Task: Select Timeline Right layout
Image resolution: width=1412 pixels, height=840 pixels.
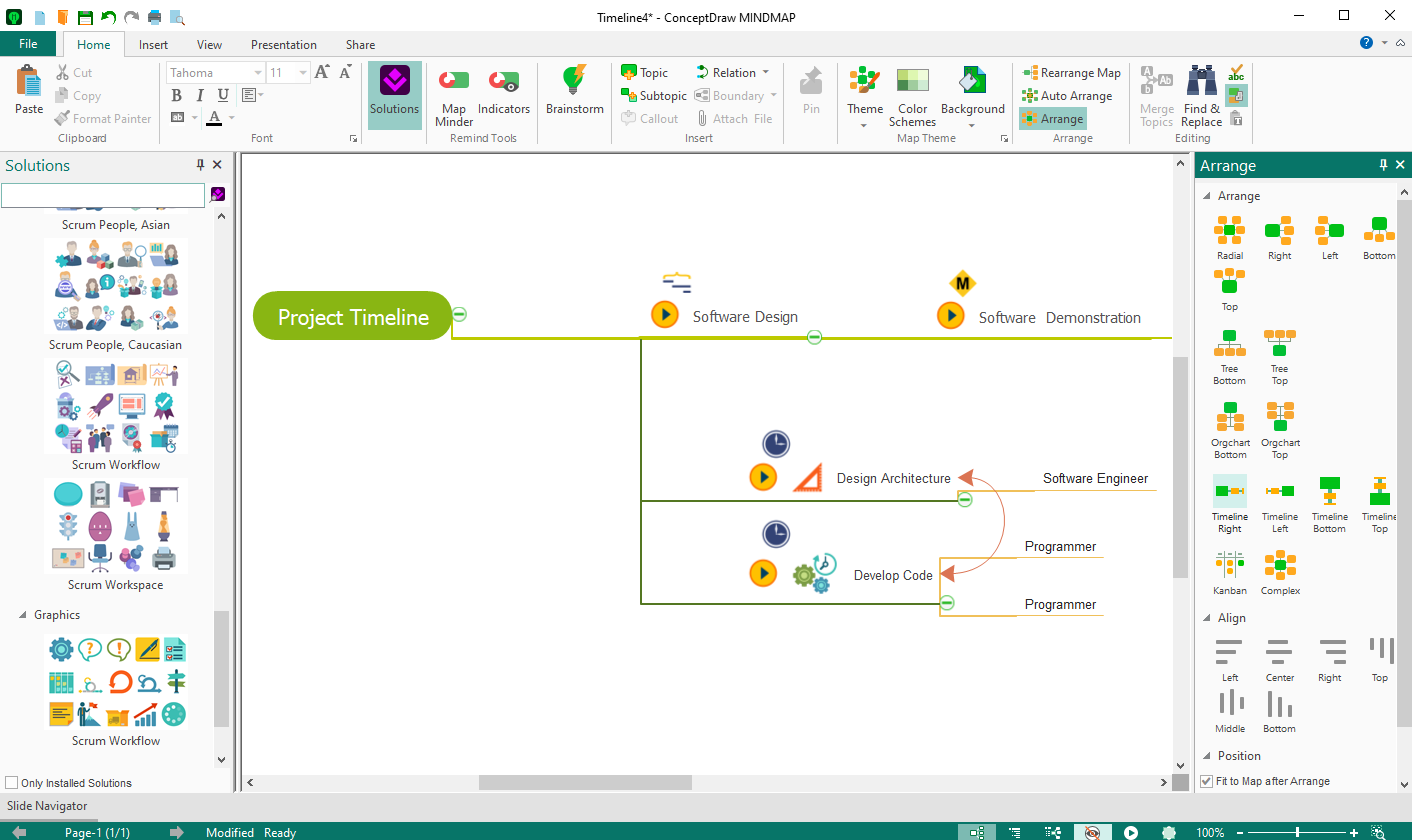Action: [x=1229, y=505]
